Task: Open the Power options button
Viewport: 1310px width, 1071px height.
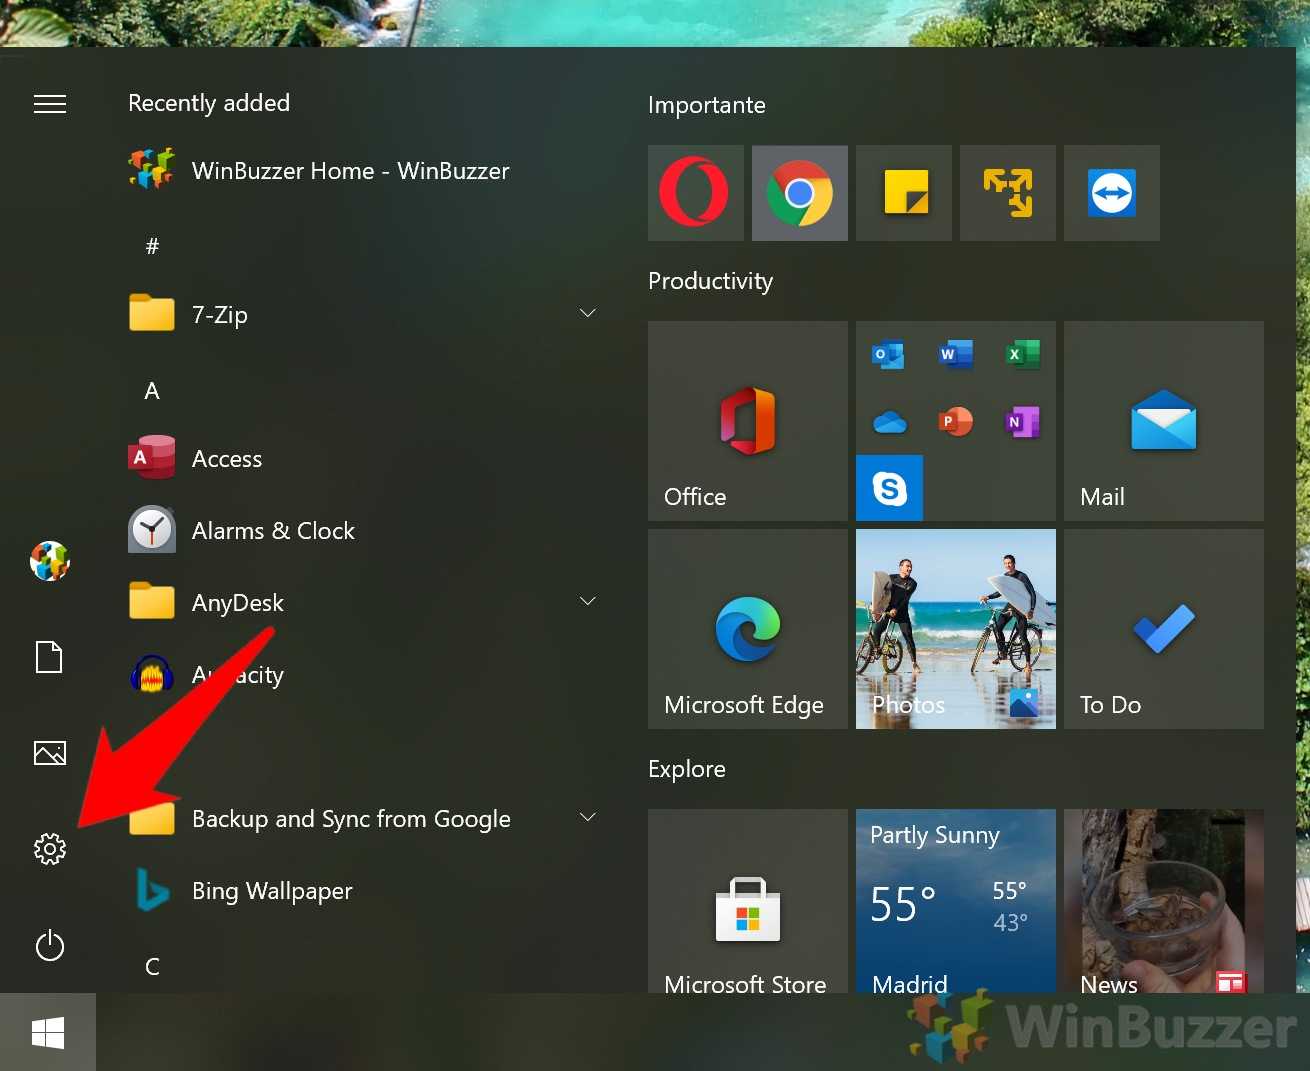Action: [x=50, y=945]
